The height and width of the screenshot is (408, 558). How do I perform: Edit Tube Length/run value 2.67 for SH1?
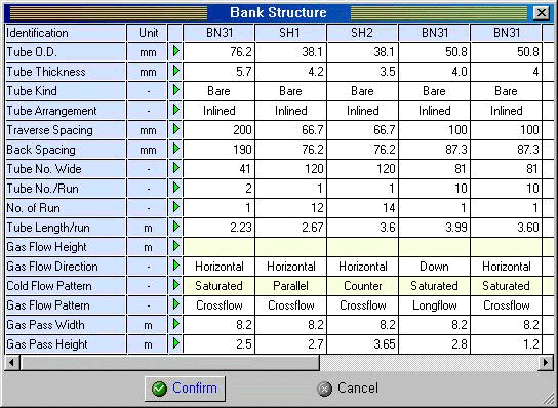[x=291, y=227]
